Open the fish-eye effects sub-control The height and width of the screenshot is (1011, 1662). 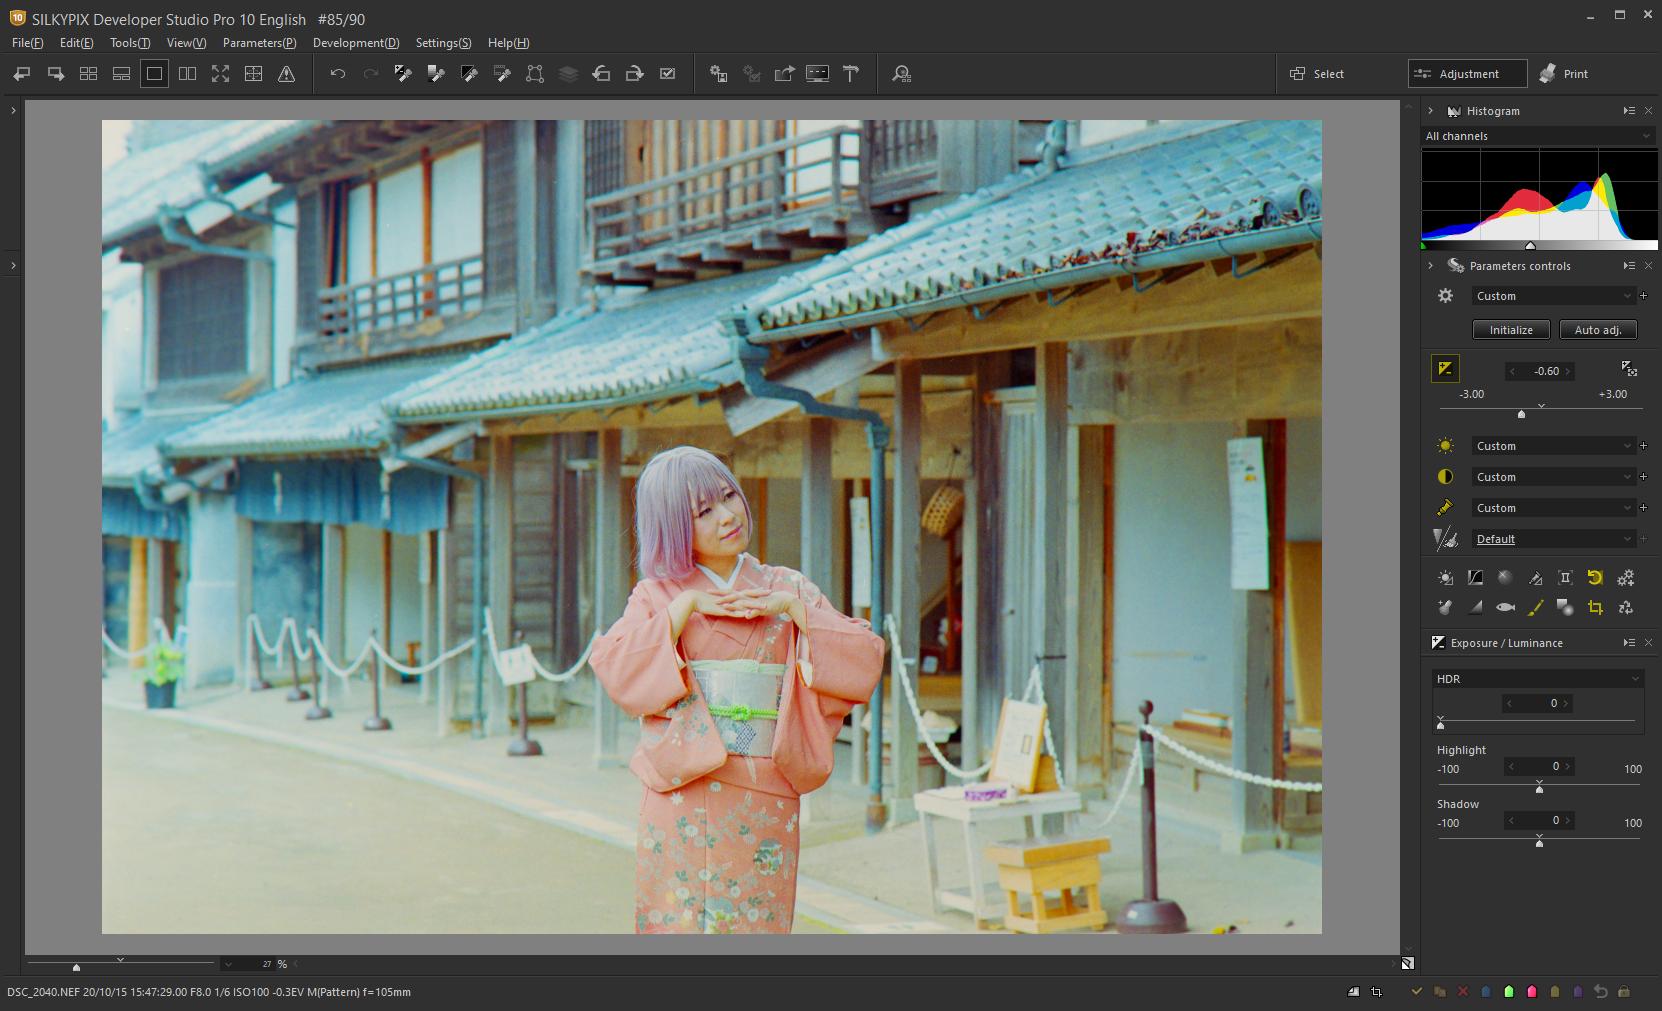tap(1505, 607)
